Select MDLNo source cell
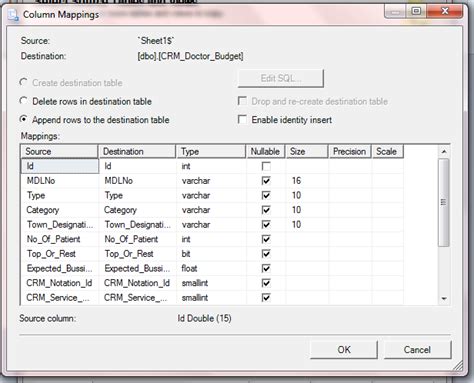474x383 pixels. coord(60,181)
